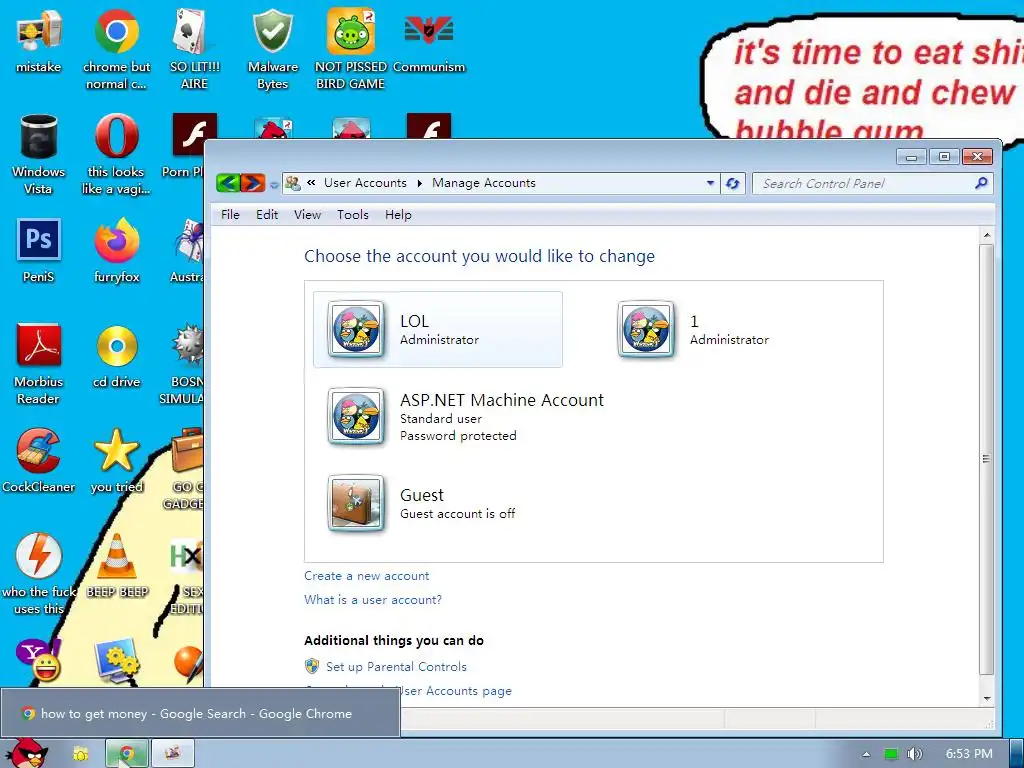Open 'NOT PISSED BIRD GAME' icon
Viewport: 1024px width, 768px height.
coord(351,49)
